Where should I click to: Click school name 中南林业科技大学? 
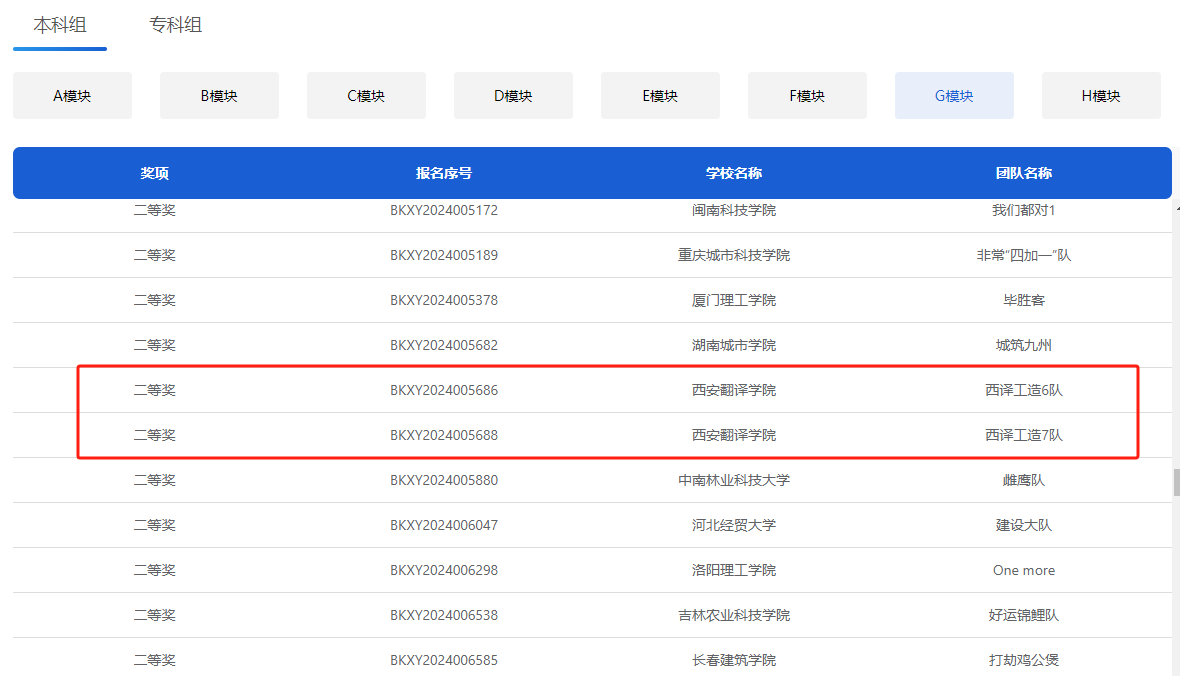[x=734, y=480]
